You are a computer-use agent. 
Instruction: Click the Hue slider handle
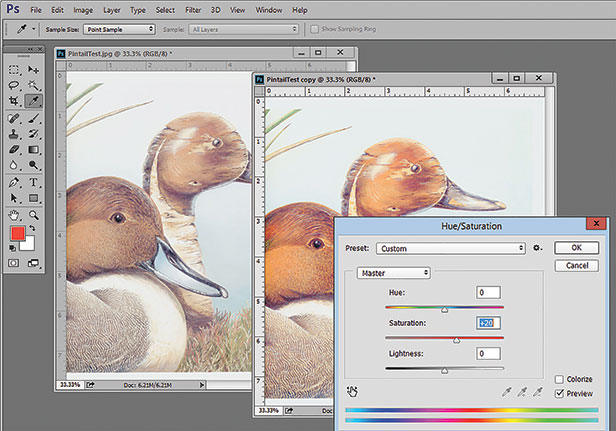click(444, 310)
